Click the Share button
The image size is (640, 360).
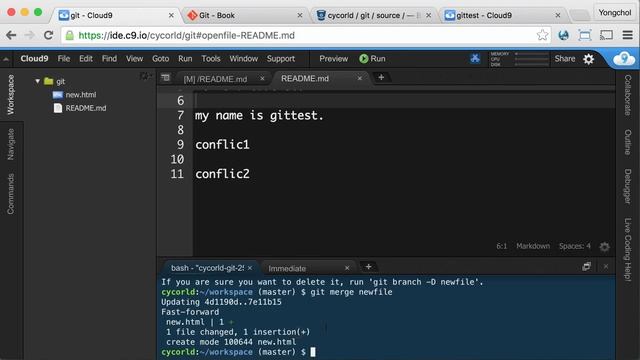coord(564,59)
